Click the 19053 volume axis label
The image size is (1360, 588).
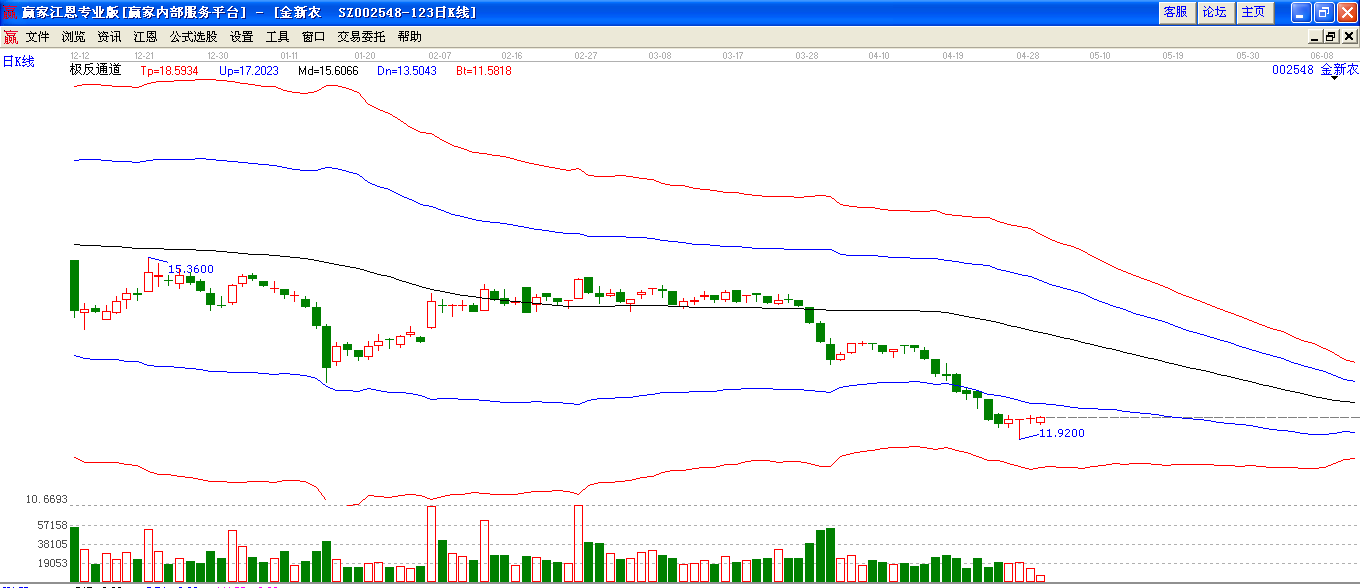tap(52, 563)
